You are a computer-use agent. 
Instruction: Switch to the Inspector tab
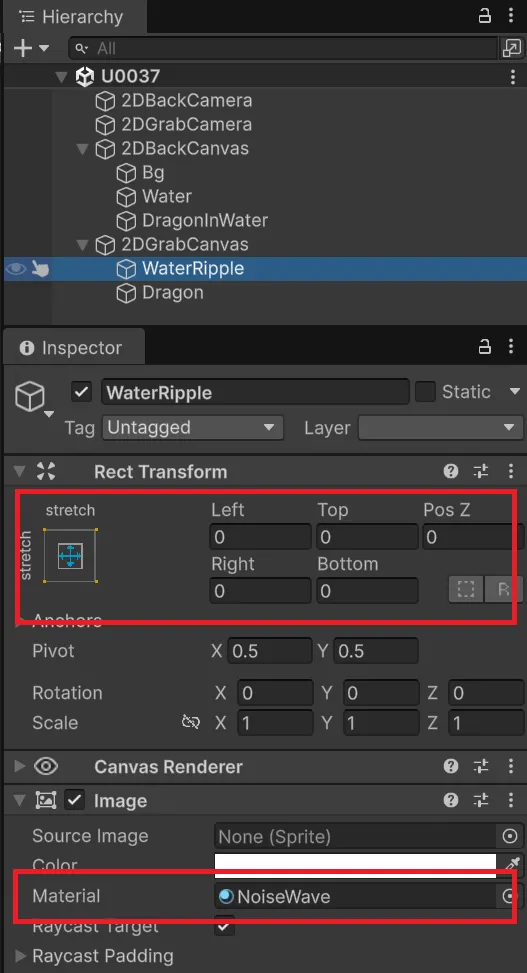point(71,348)
